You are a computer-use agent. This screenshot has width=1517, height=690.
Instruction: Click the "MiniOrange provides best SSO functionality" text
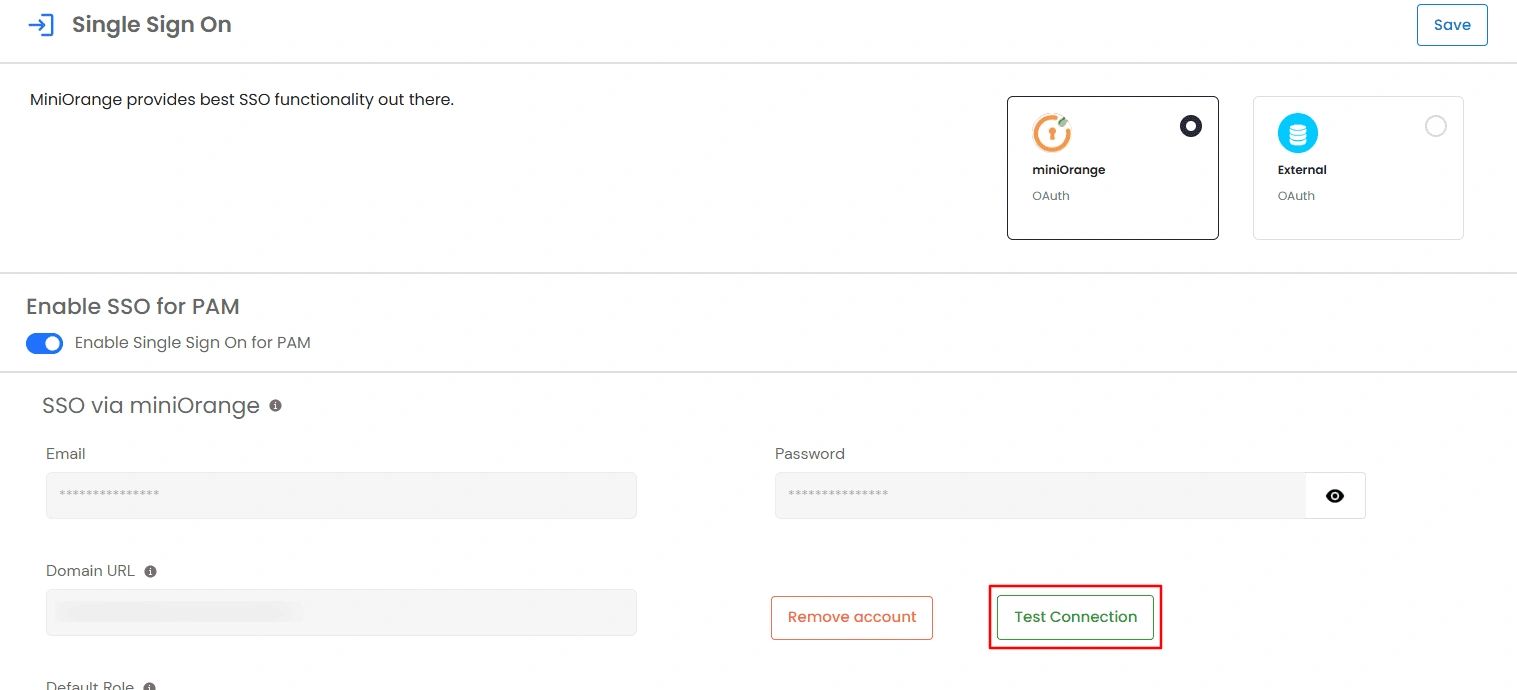pos(242,100)
